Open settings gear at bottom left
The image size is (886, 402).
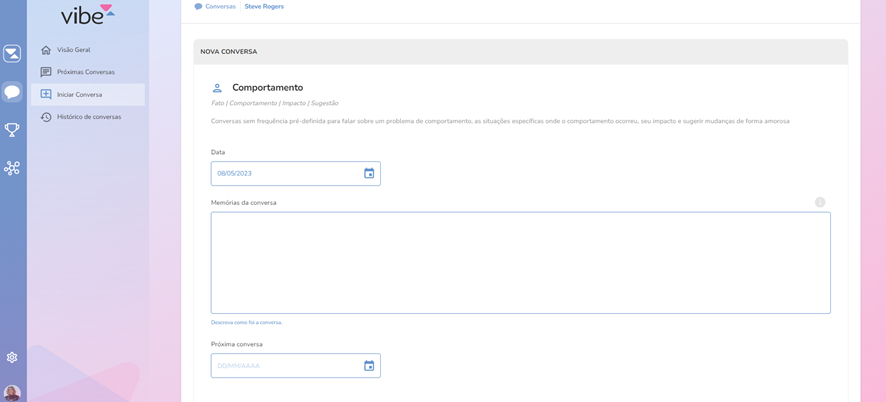click(x=12, y=357)
